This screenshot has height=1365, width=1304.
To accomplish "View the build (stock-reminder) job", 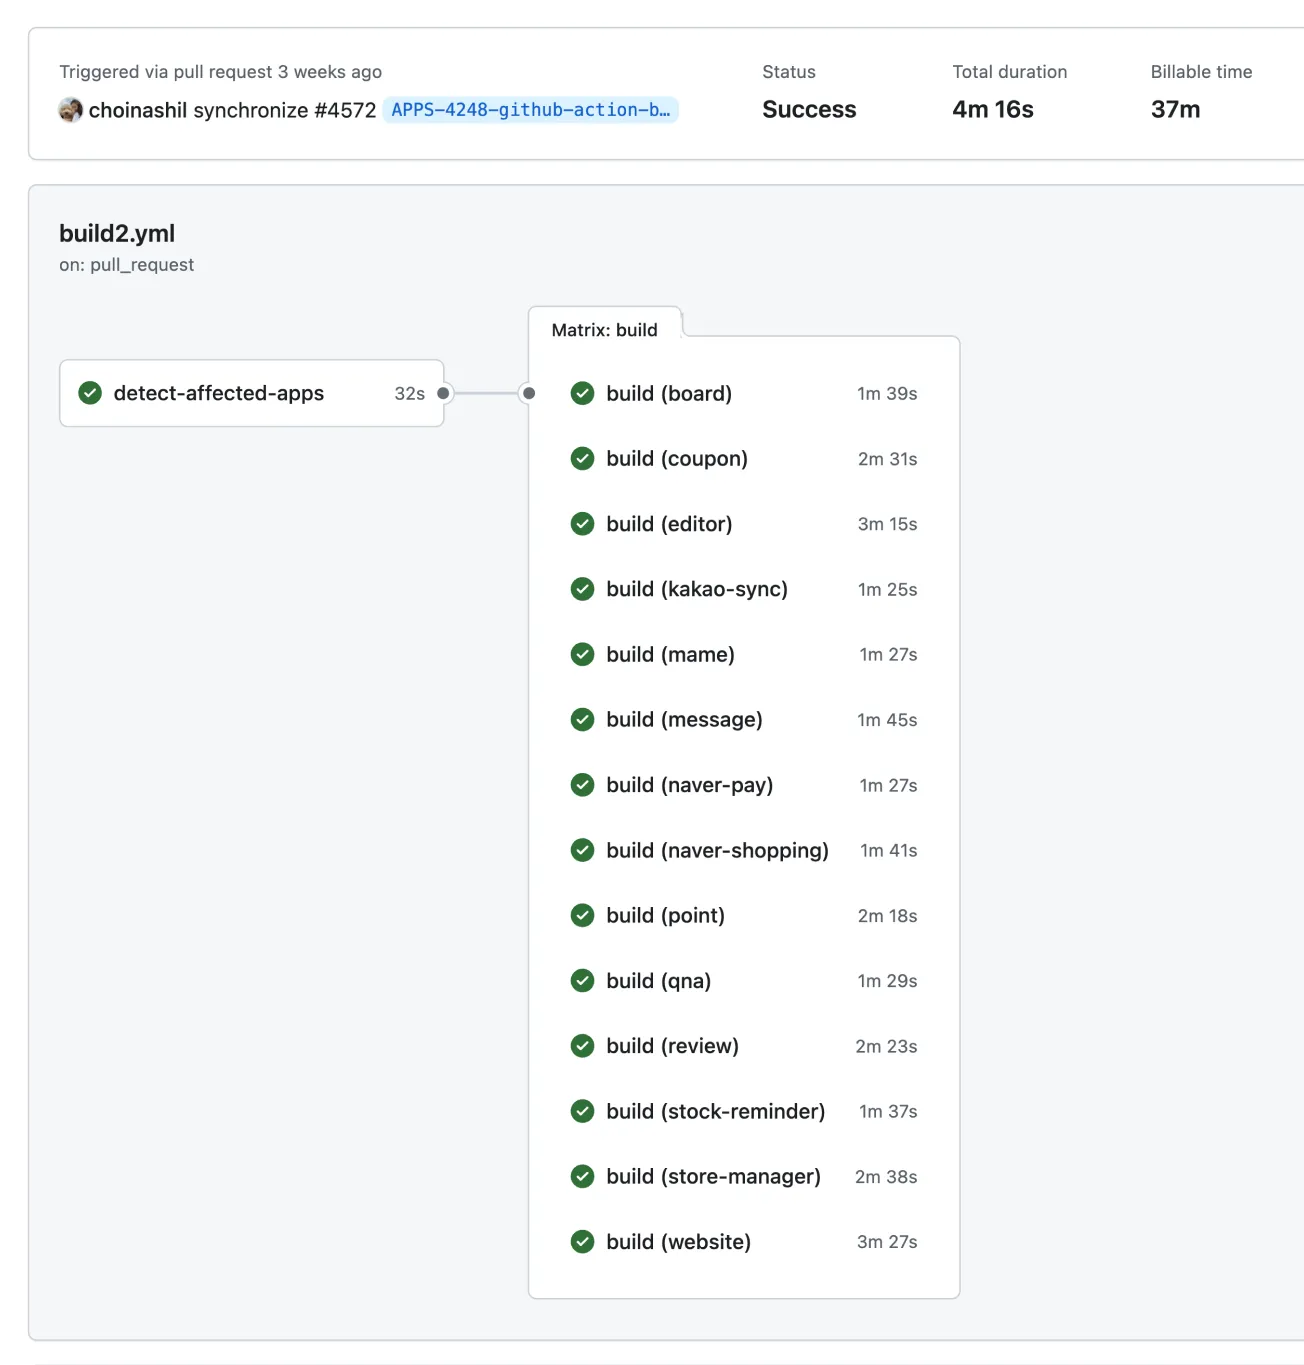I will (715, 1111).
